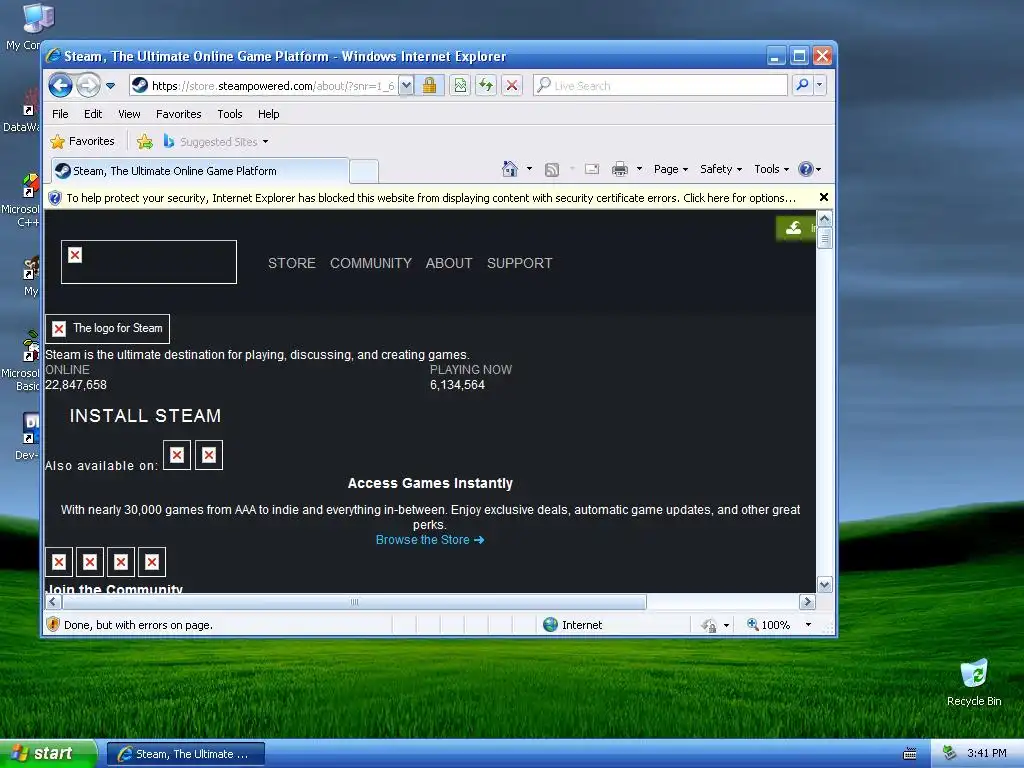Go to STORE in Steam navigation
The image size is (1024, 768).
point(291,263)
